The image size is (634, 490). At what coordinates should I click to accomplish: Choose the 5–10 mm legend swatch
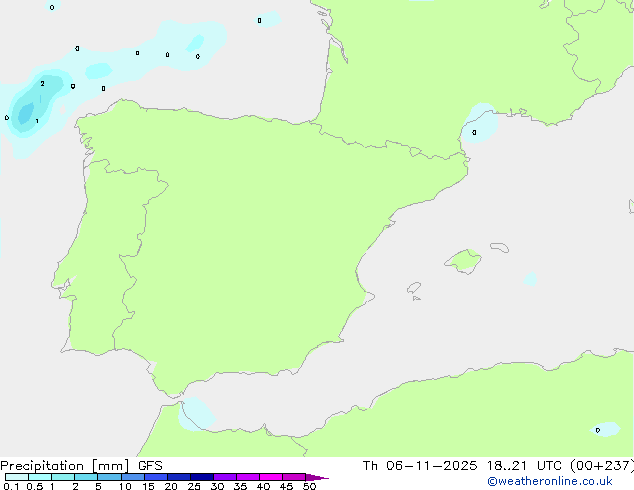coord(109,477)
